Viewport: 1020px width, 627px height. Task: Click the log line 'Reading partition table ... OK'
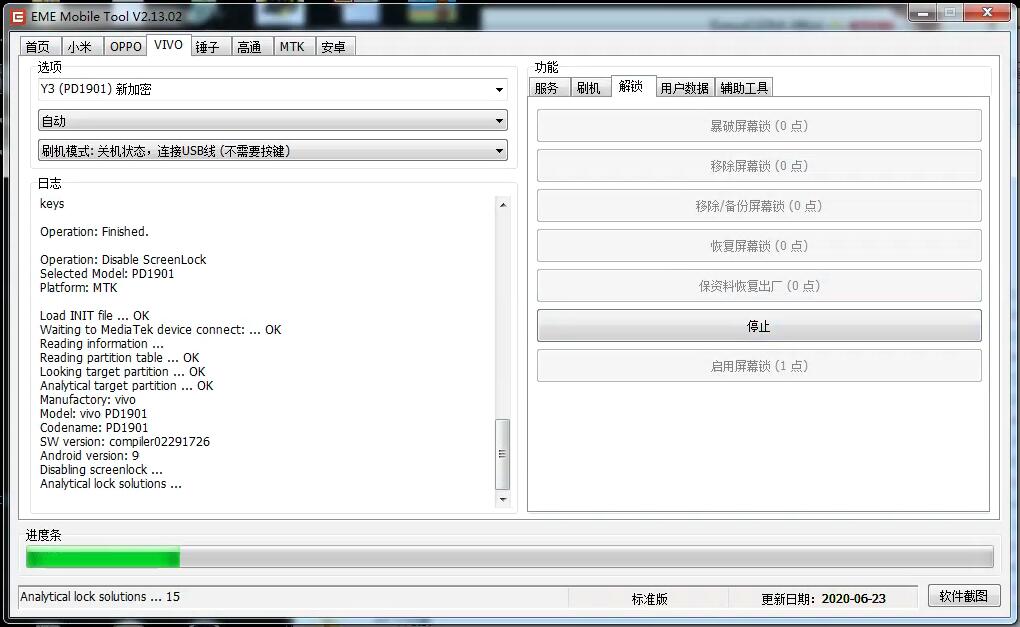click(x=120, y=358)
